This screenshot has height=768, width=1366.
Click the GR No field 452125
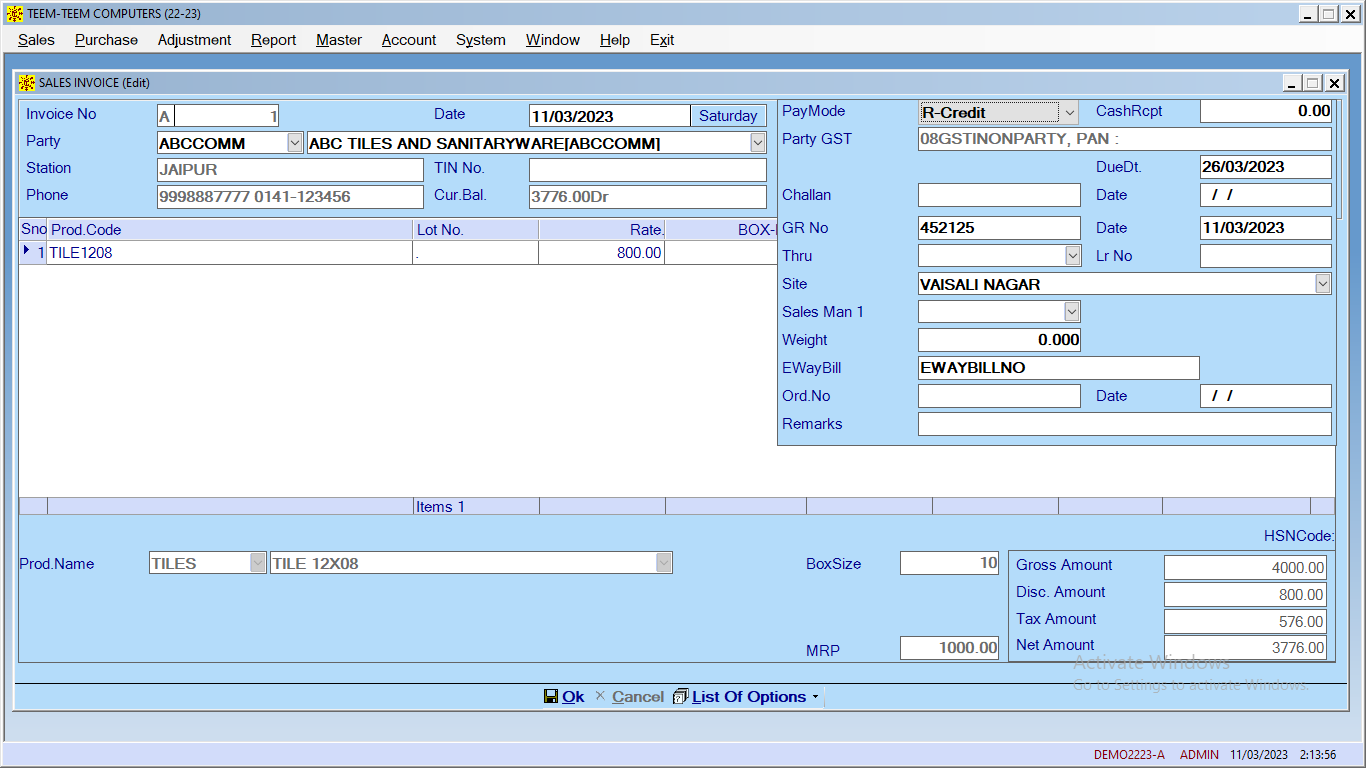point(999,228)
